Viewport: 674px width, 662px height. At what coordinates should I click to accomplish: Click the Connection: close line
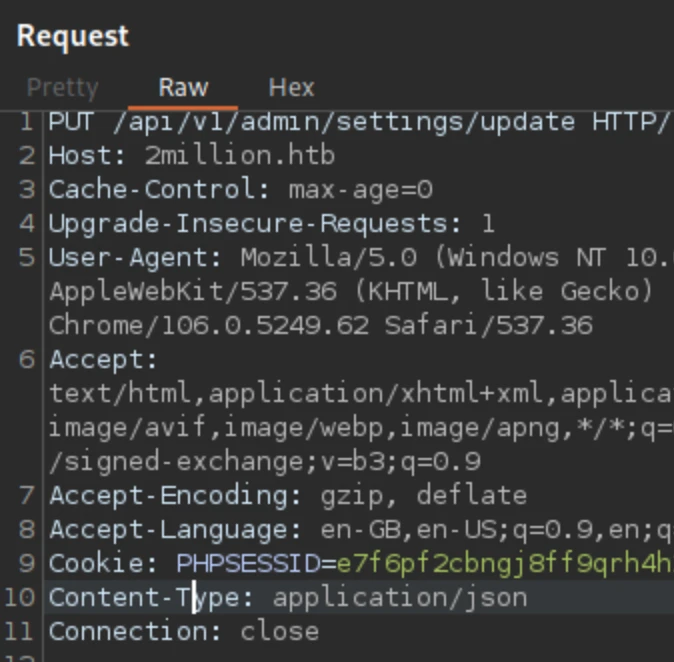[x=184, y=632]
